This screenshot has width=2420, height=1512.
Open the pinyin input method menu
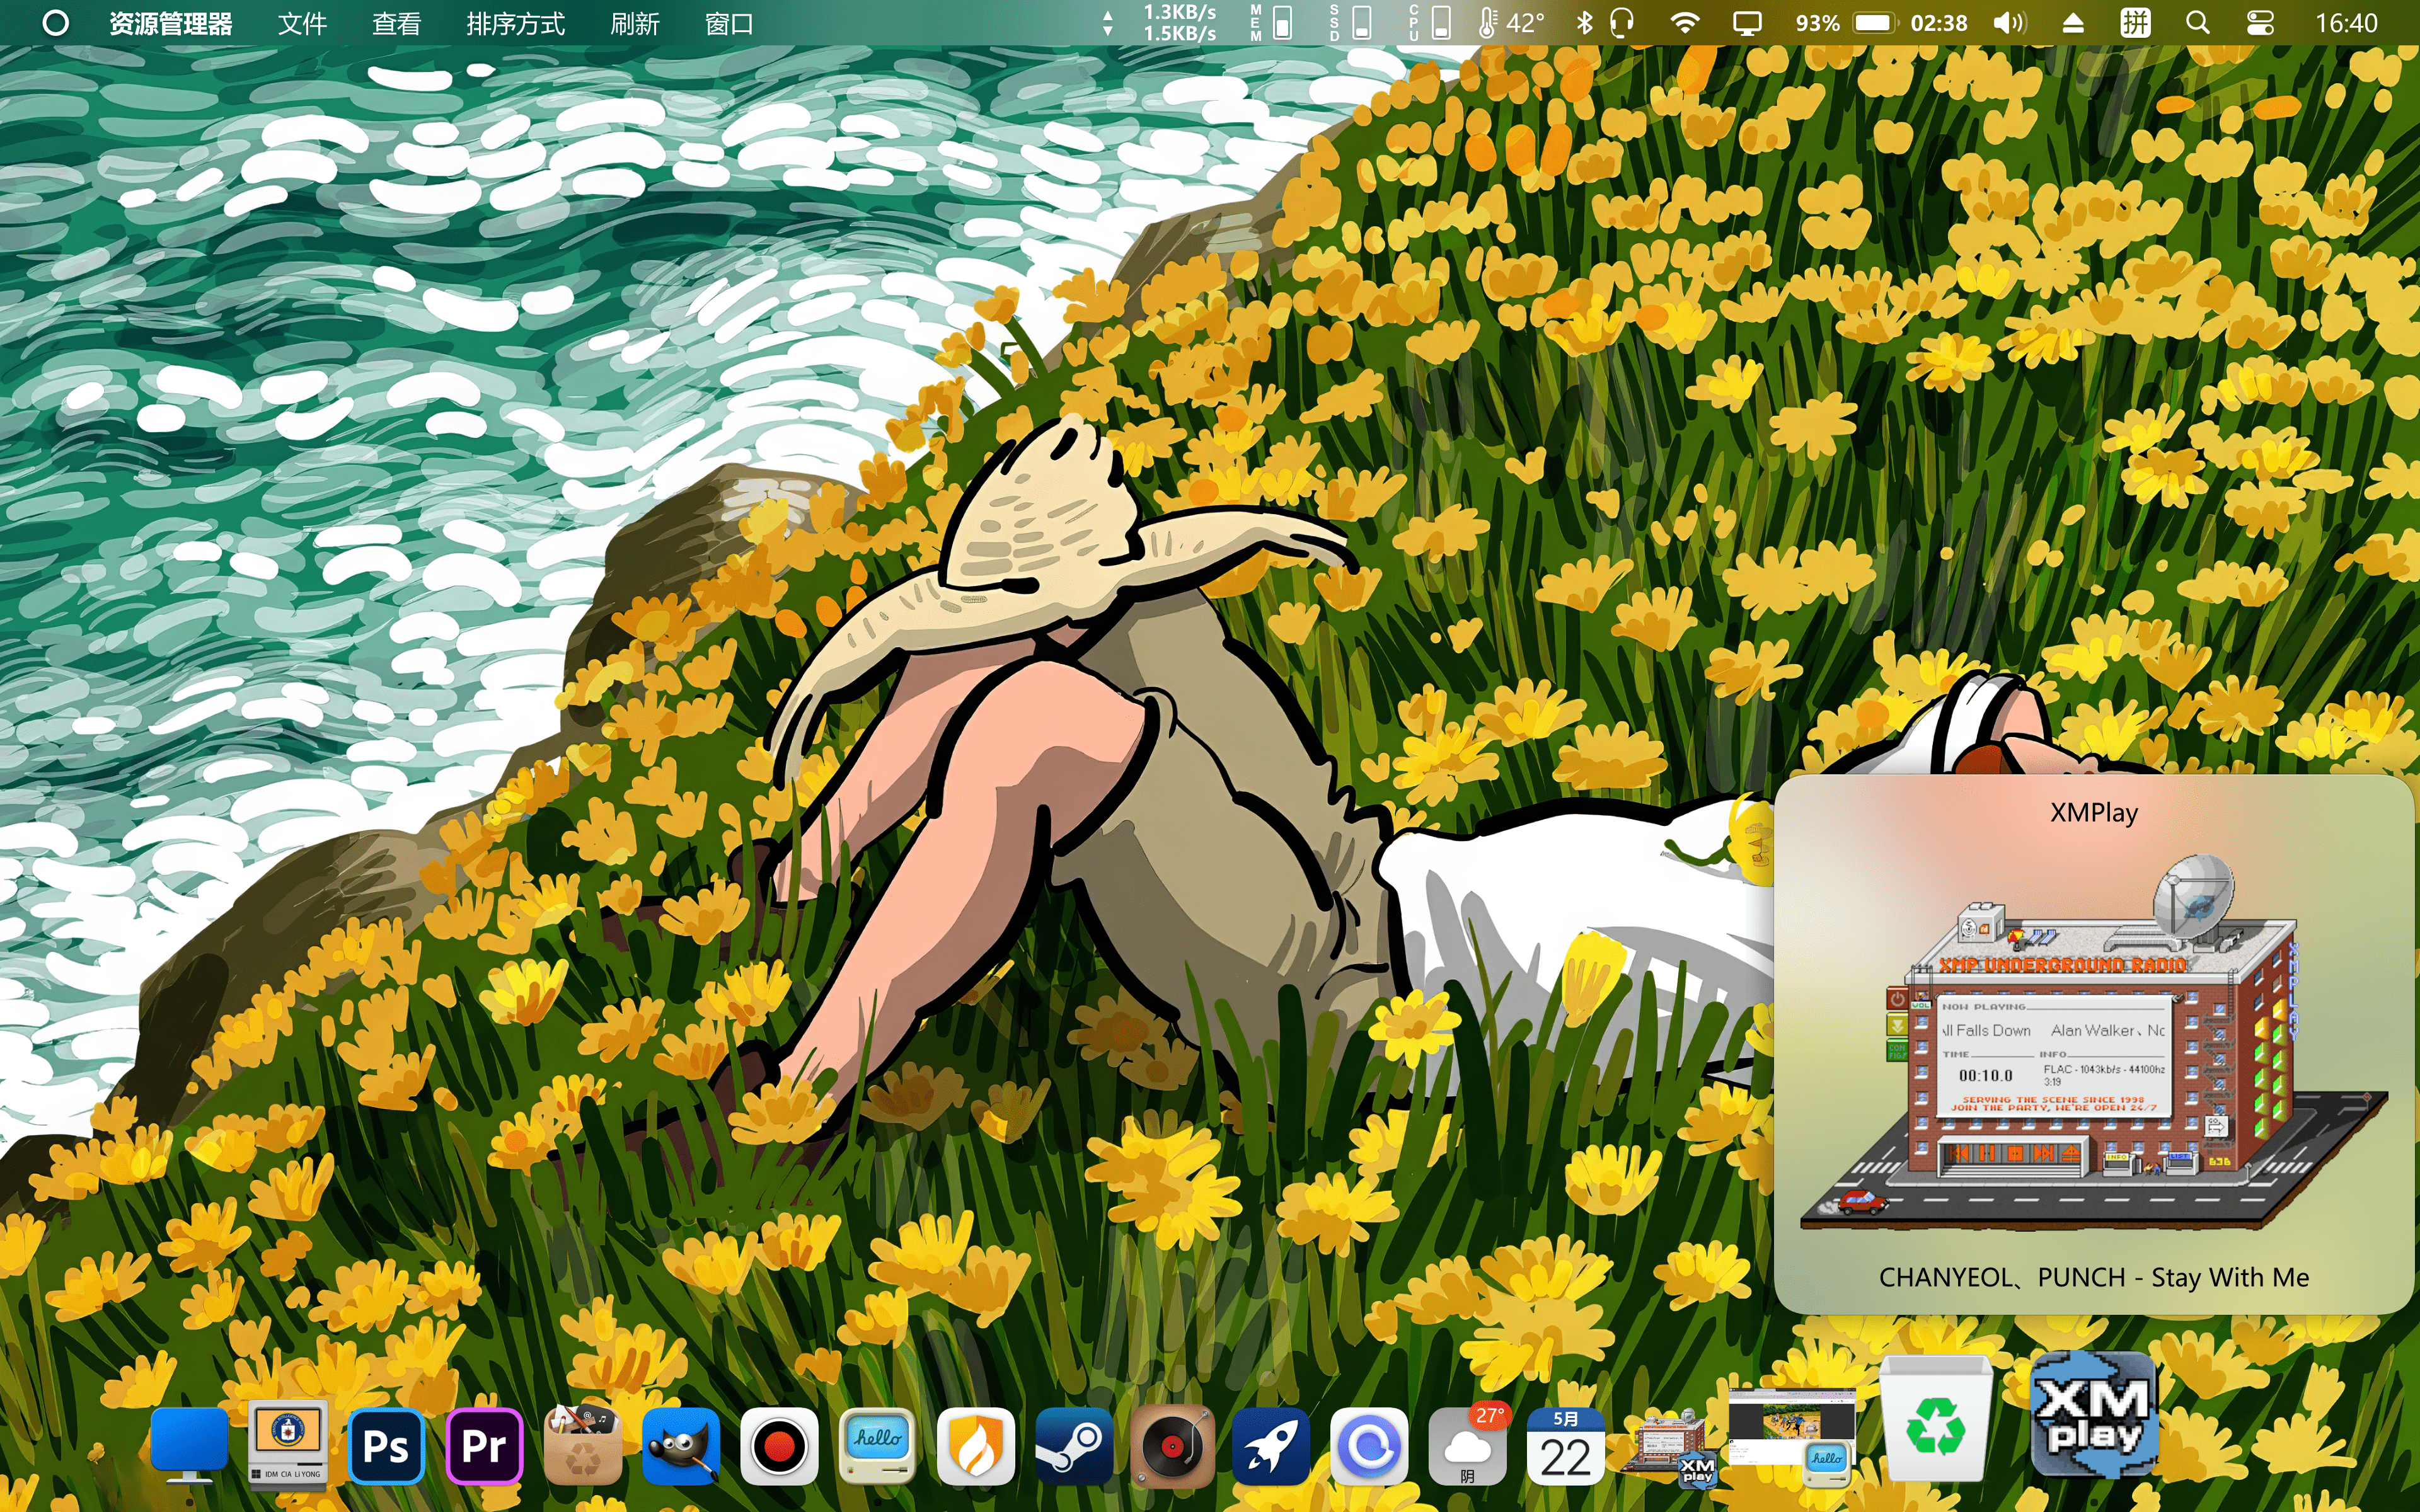(x=2135, y=22)
